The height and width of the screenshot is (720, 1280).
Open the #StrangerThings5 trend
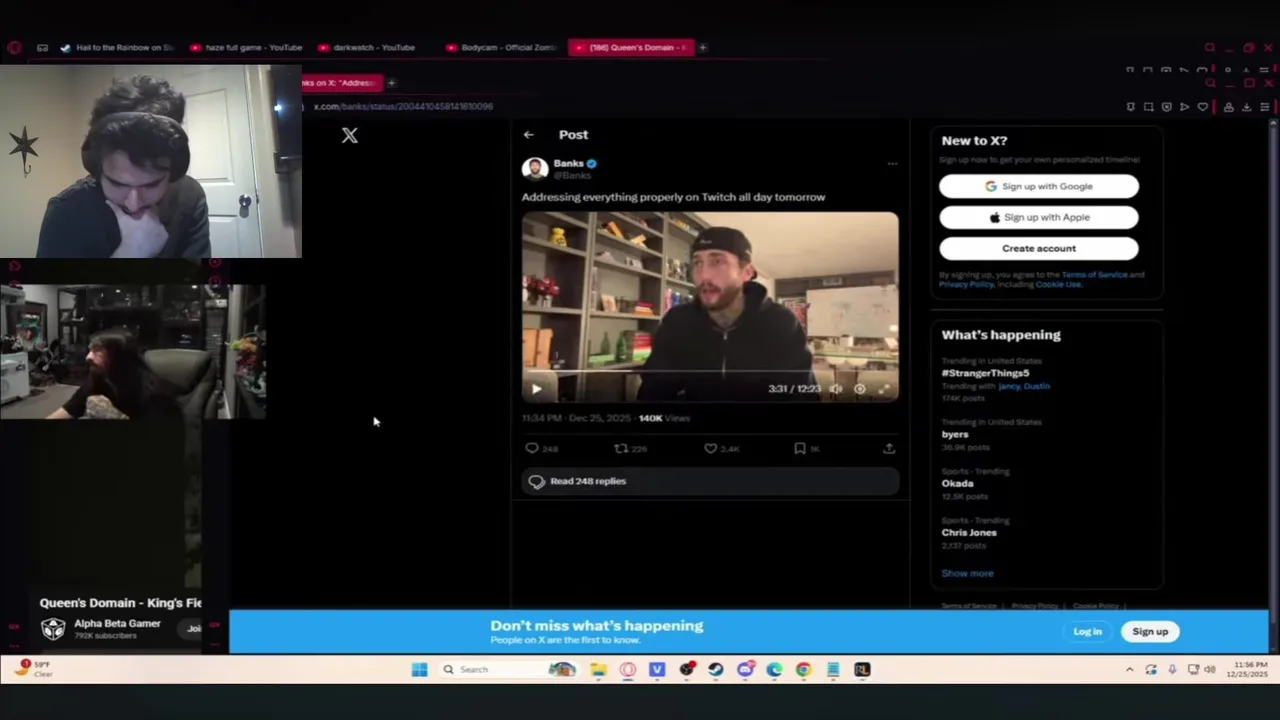(985, 373)
